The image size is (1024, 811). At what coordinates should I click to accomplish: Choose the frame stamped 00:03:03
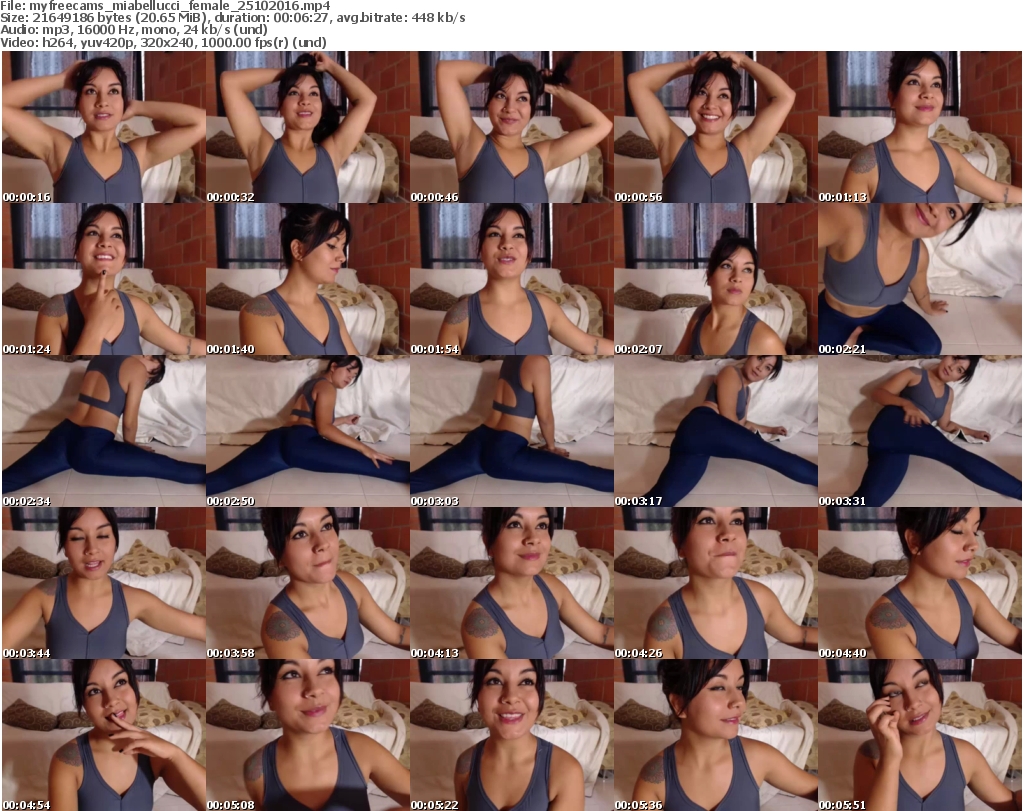511,432
